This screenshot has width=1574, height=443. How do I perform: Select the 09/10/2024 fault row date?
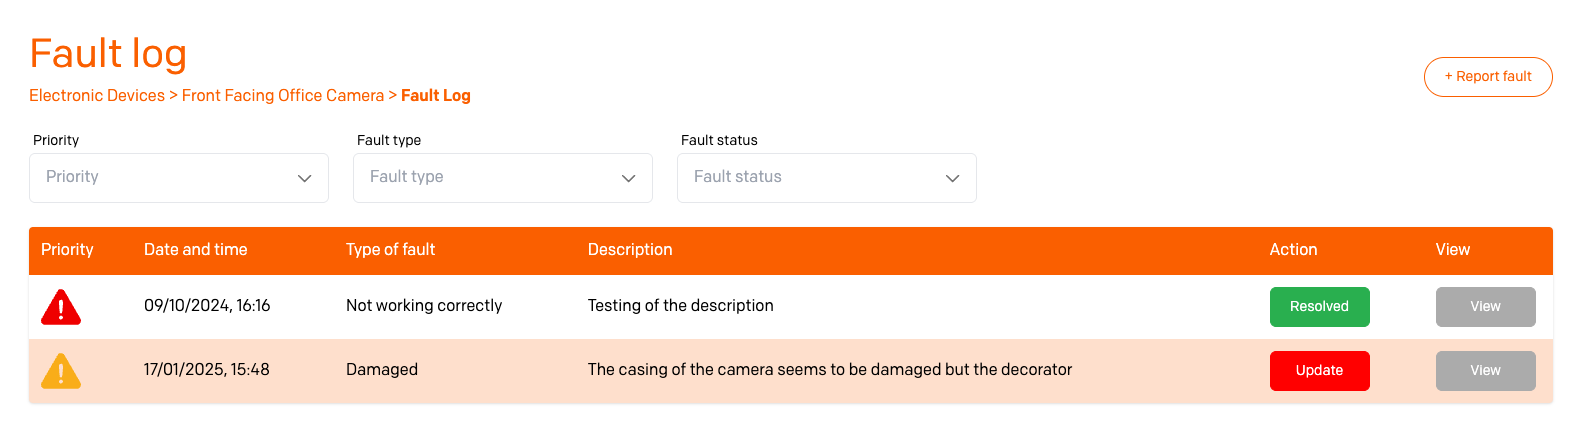click(x=207, y=306)
